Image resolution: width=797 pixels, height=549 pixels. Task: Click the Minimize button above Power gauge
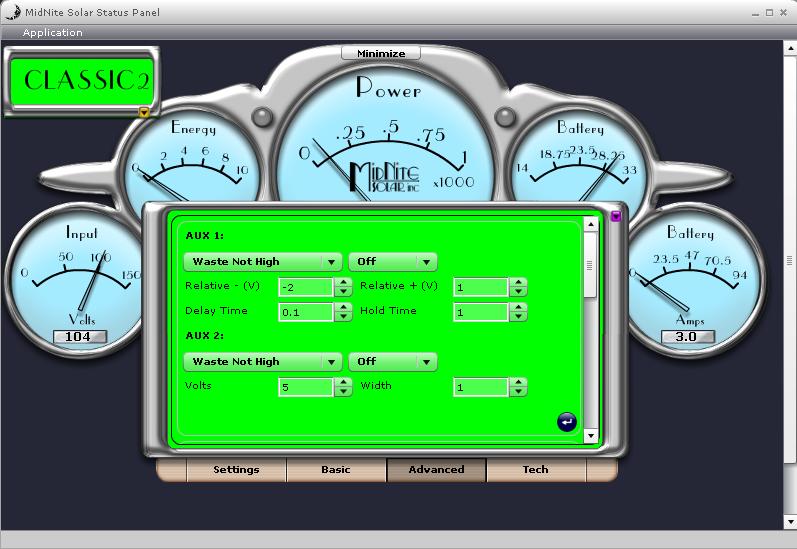point(381,53)
